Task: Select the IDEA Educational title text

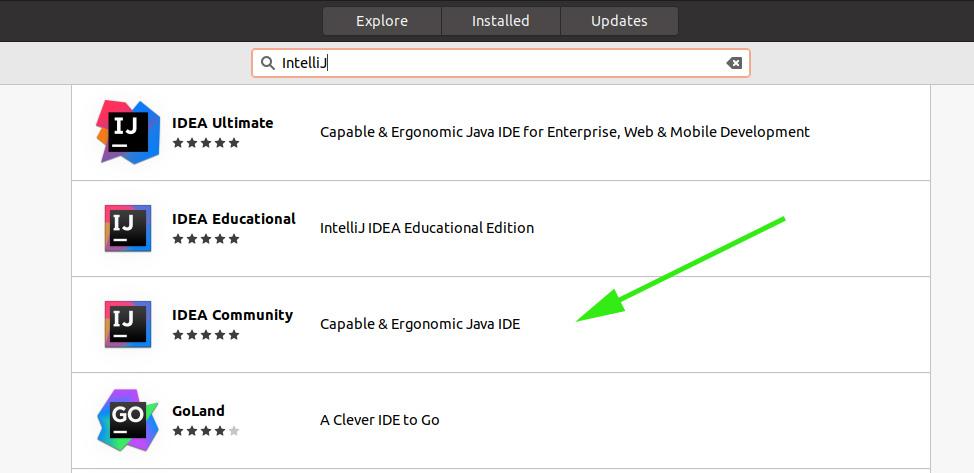Action: (x=234, y=219)
